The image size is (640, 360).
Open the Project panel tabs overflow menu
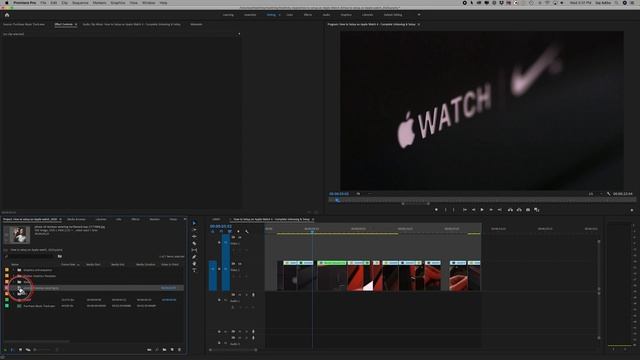tap(185, 220)
